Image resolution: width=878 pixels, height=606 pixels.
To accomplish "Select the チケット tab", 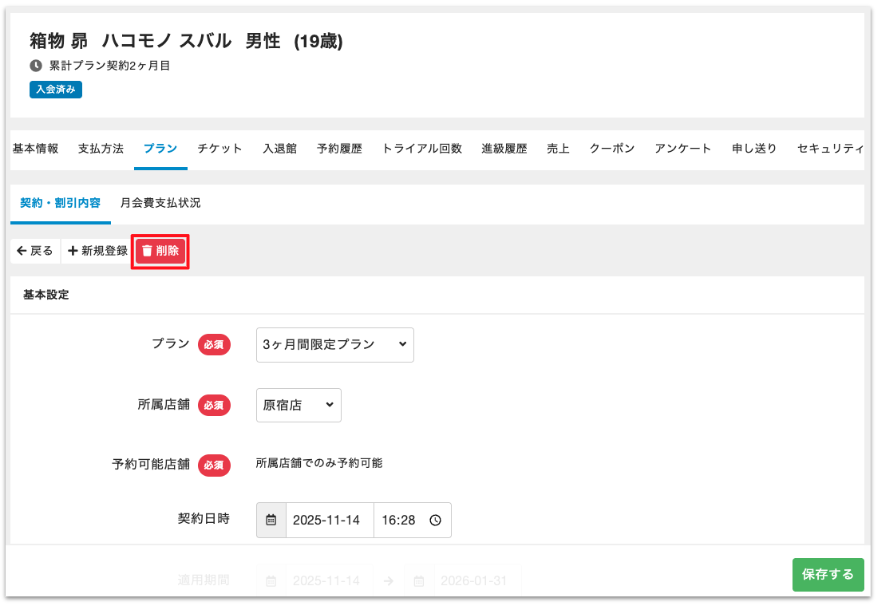I will point(220,148).
